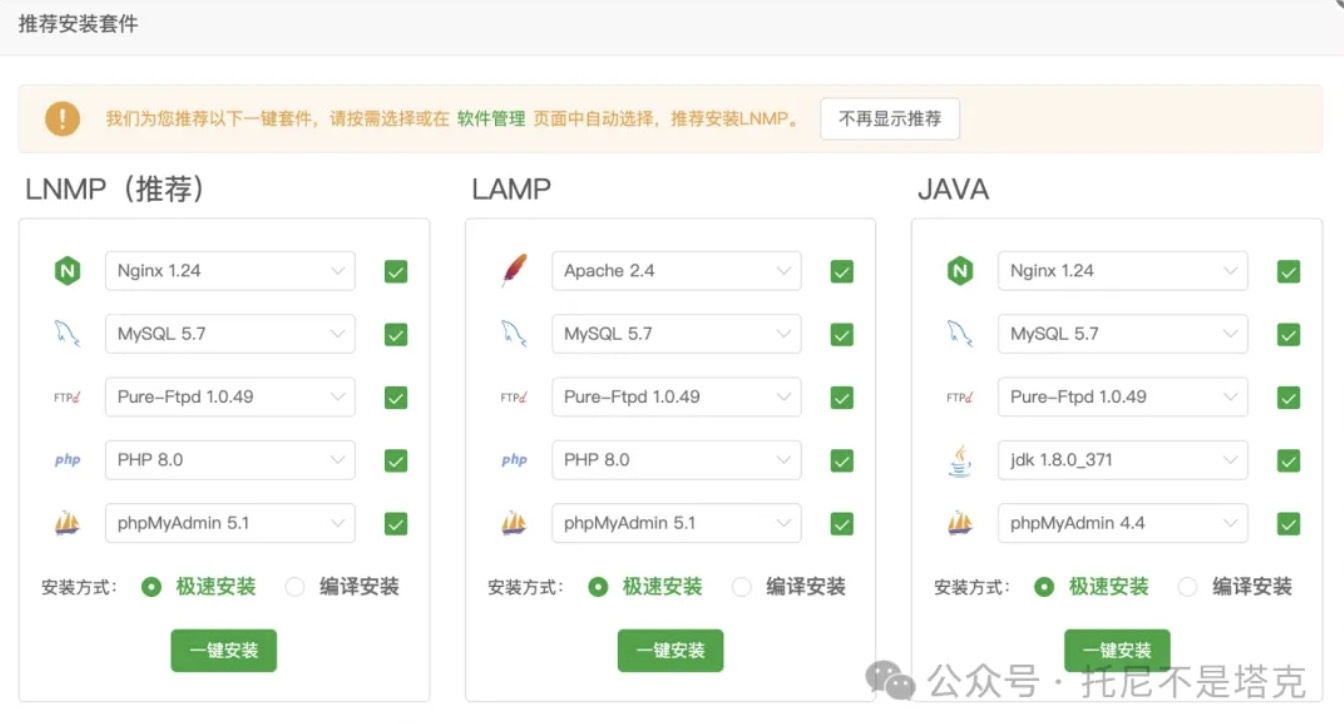
Task: Click 一键安装 button under JAVA
Action: [x=1117, y=650]
